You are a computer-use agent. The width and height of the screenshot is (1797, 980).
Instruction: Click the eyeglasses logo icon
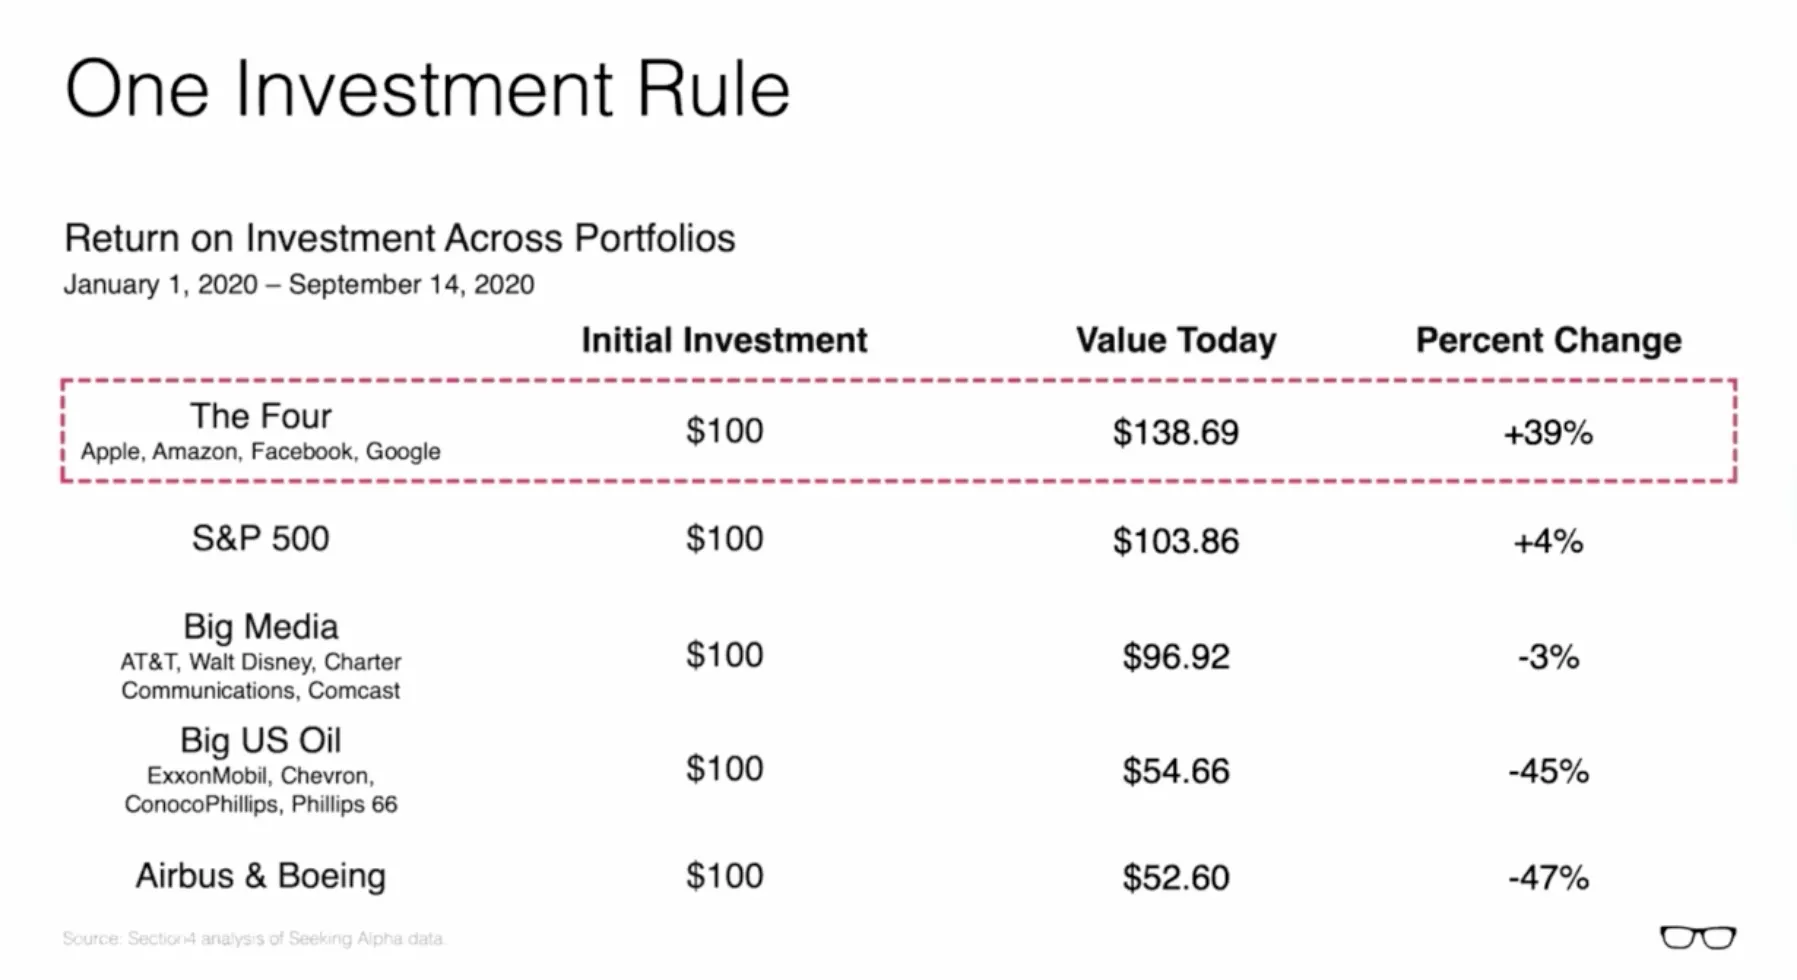1697,938
